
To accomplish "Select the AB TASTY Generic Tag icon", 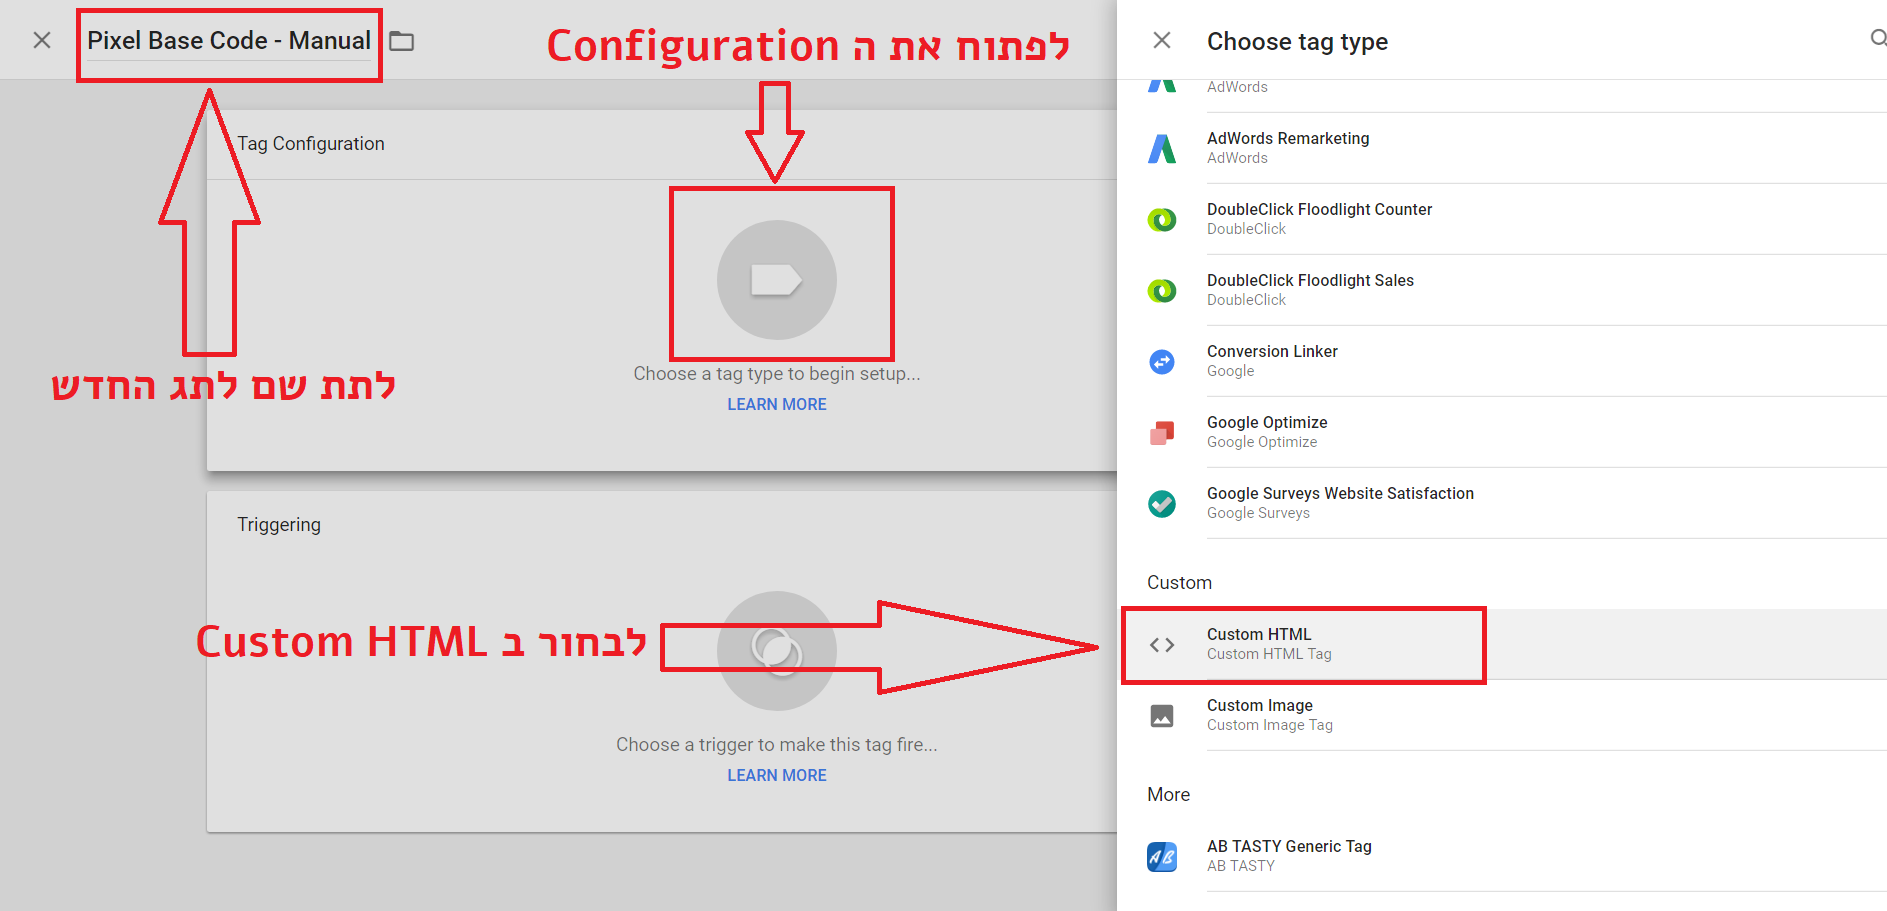I will [1162, 857].
